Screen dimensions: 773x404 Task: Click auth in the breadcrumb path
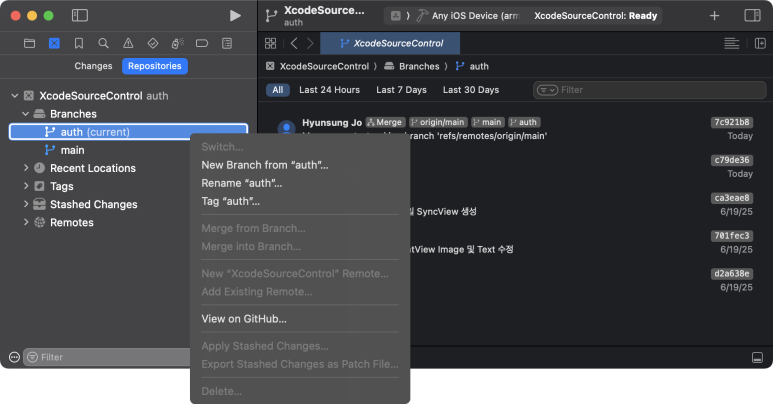coord(479,66)
